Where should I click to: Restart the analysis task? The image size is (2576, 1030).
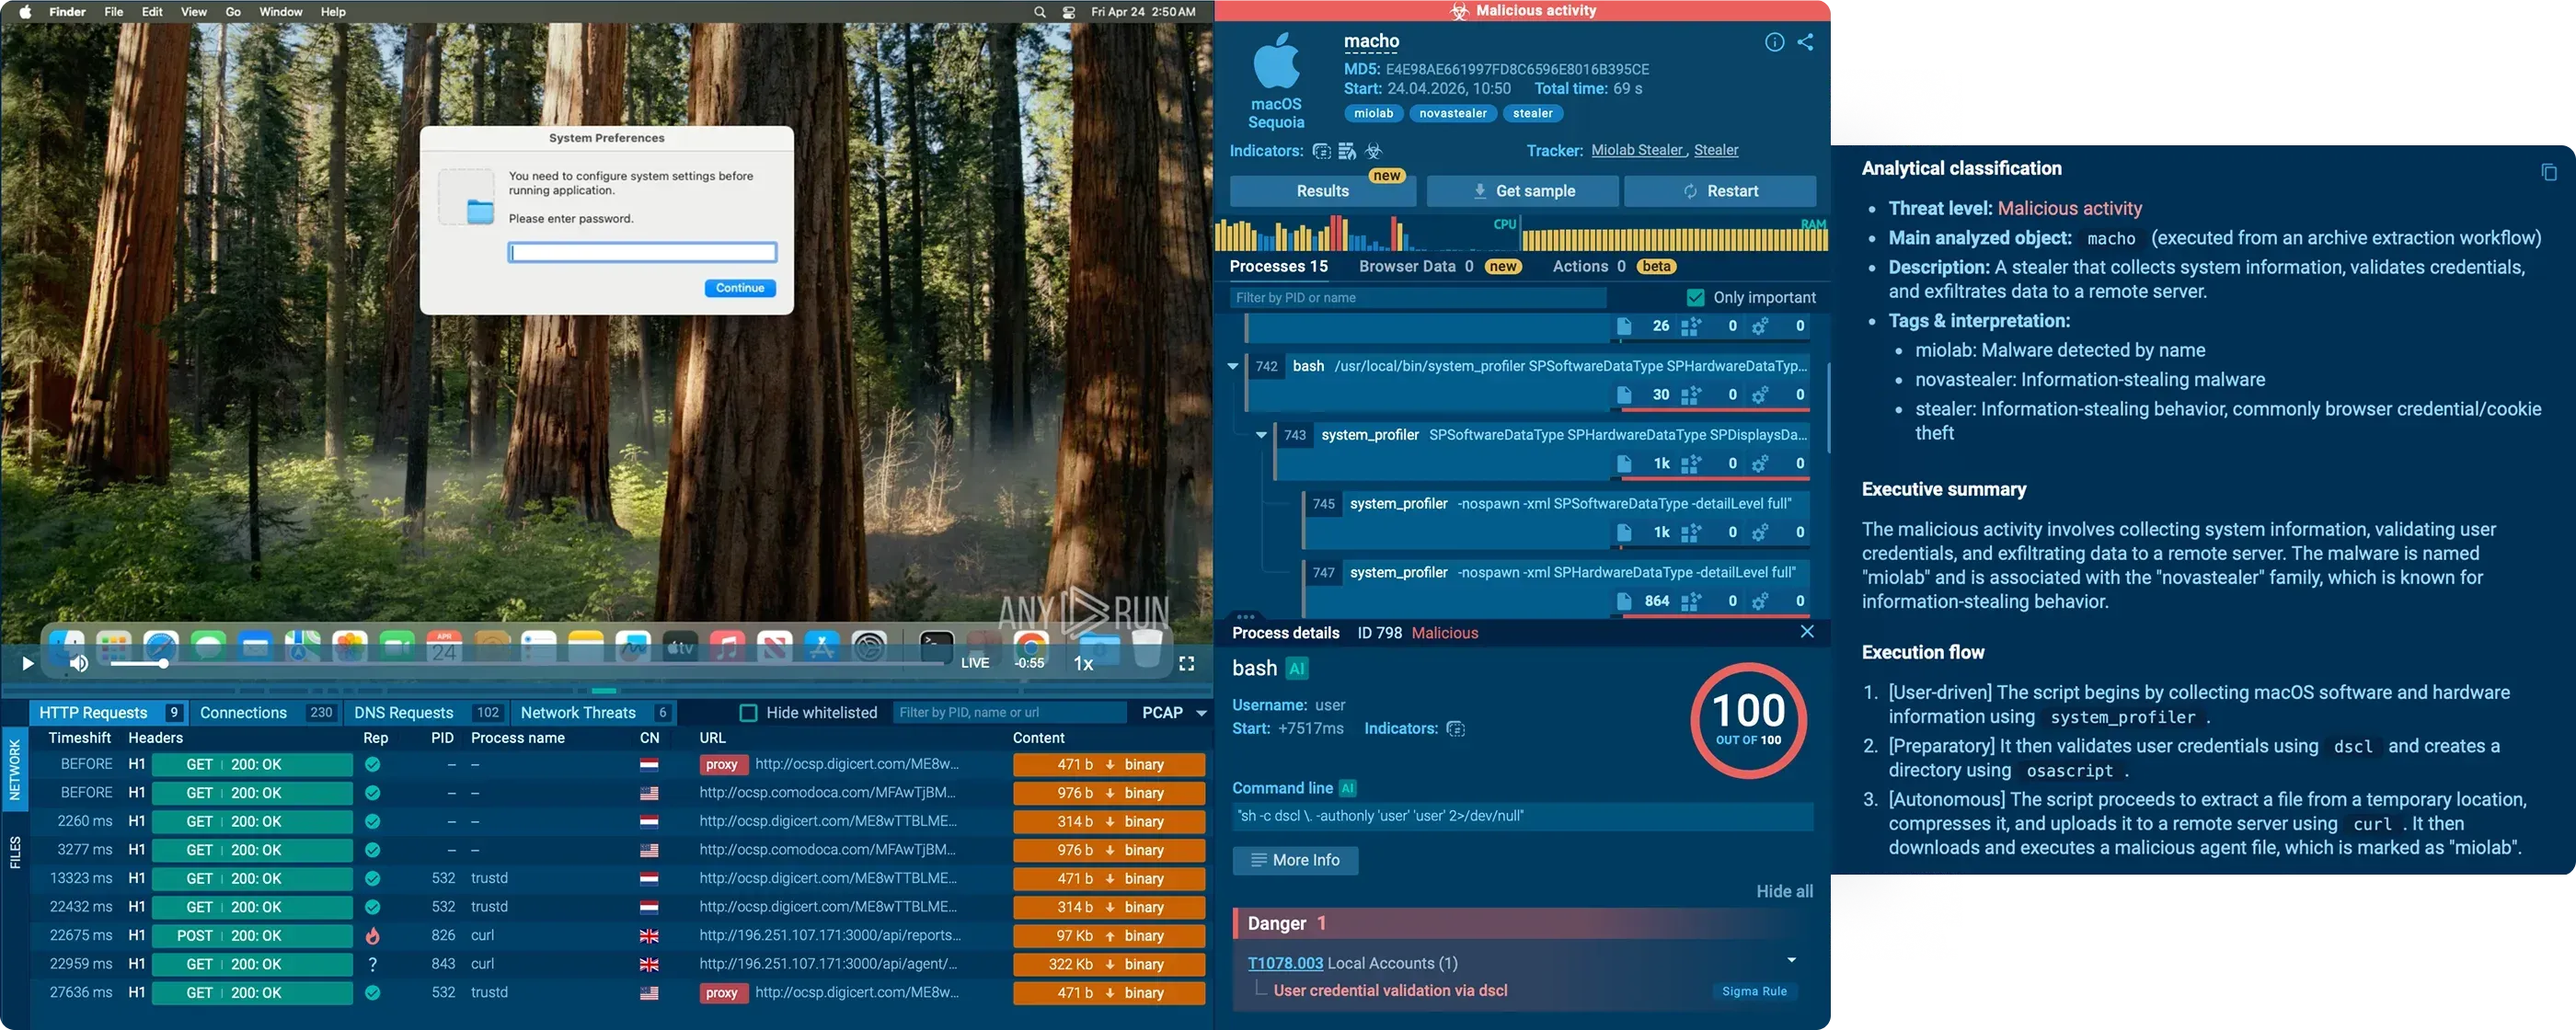(x=1720, y=191)
